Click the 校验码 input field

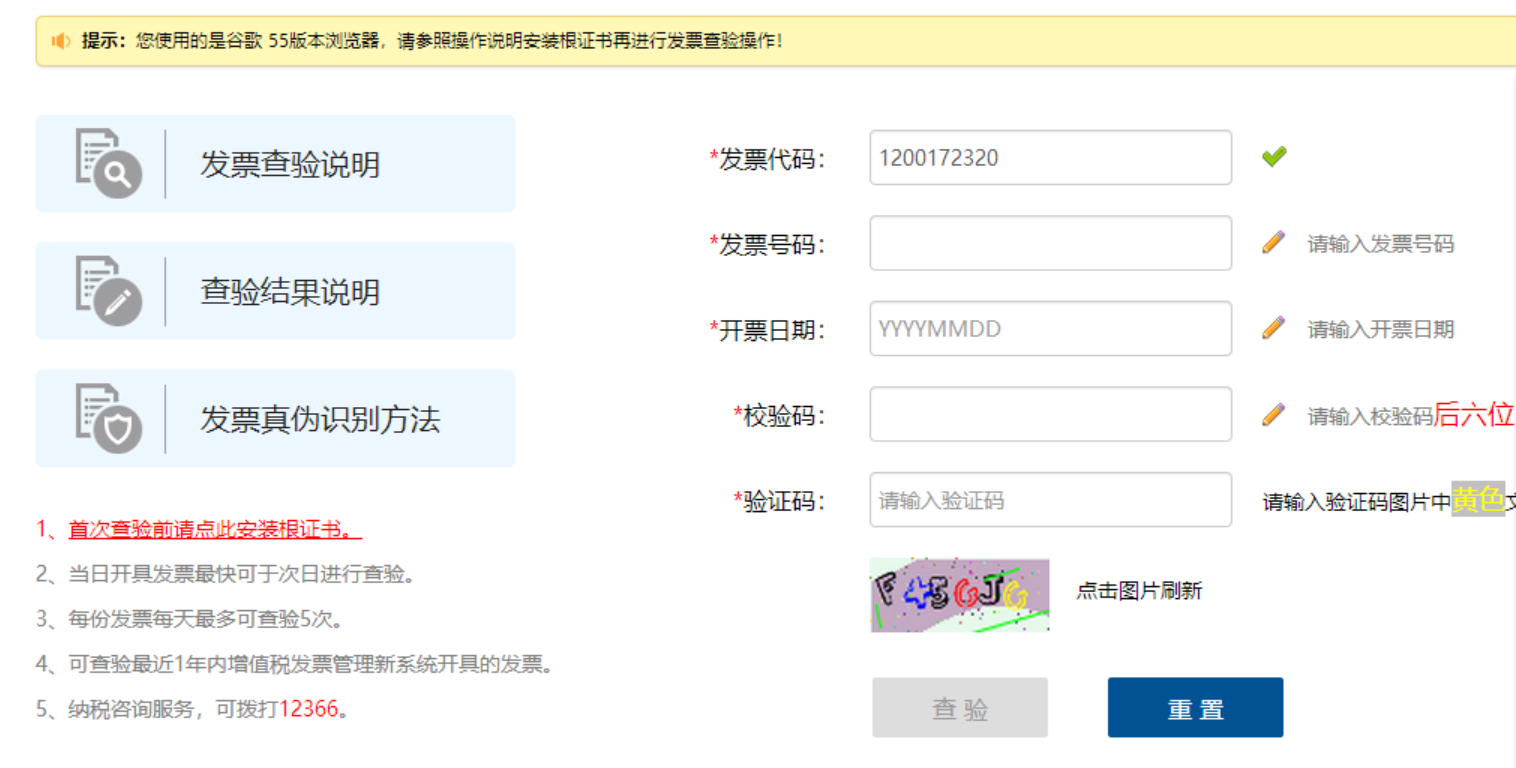coord(1050,414)
